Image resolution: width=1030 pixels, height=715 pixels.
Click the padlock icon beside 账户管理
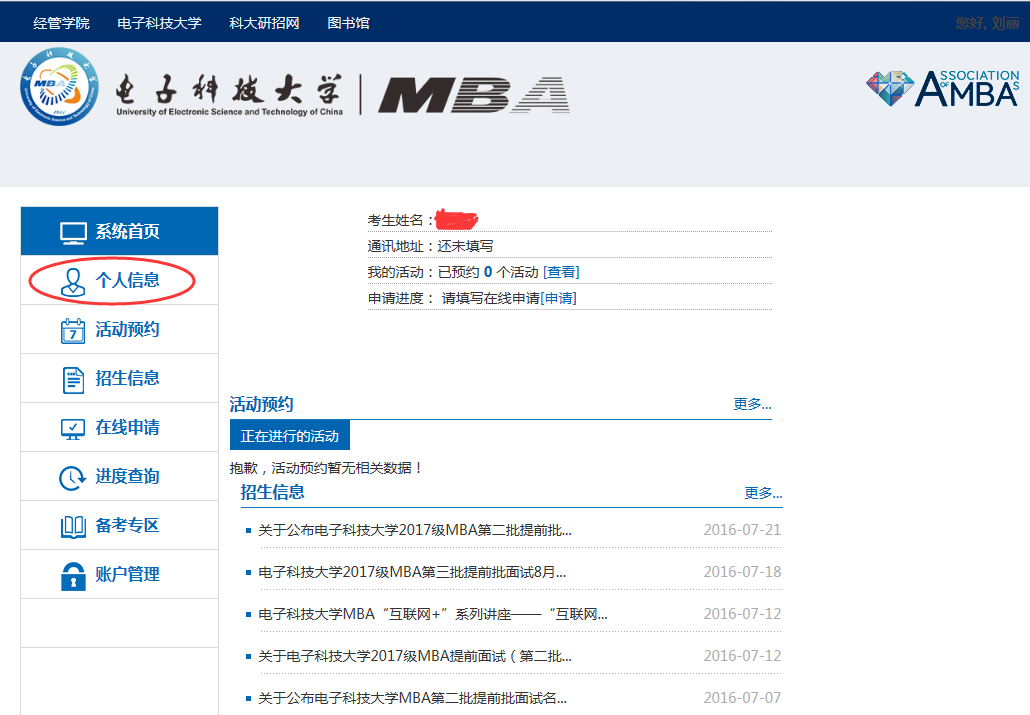click(73, 576)
